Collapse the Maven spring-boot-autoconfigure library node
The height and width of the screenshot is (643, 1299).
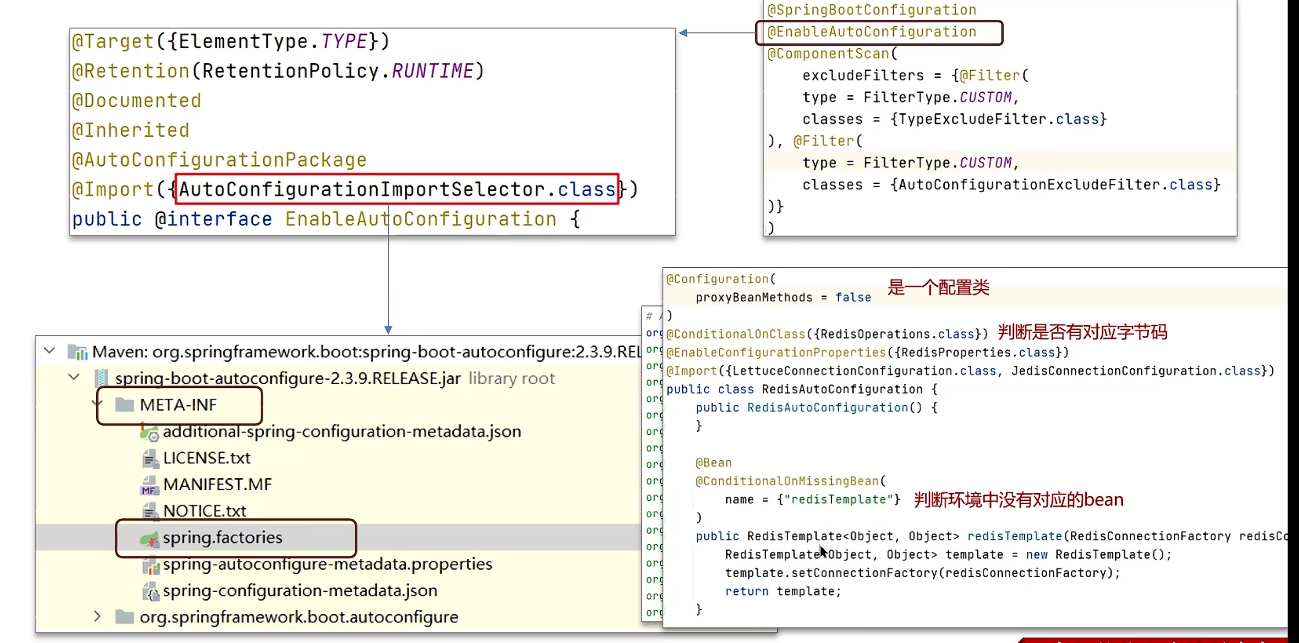point(49,351)
